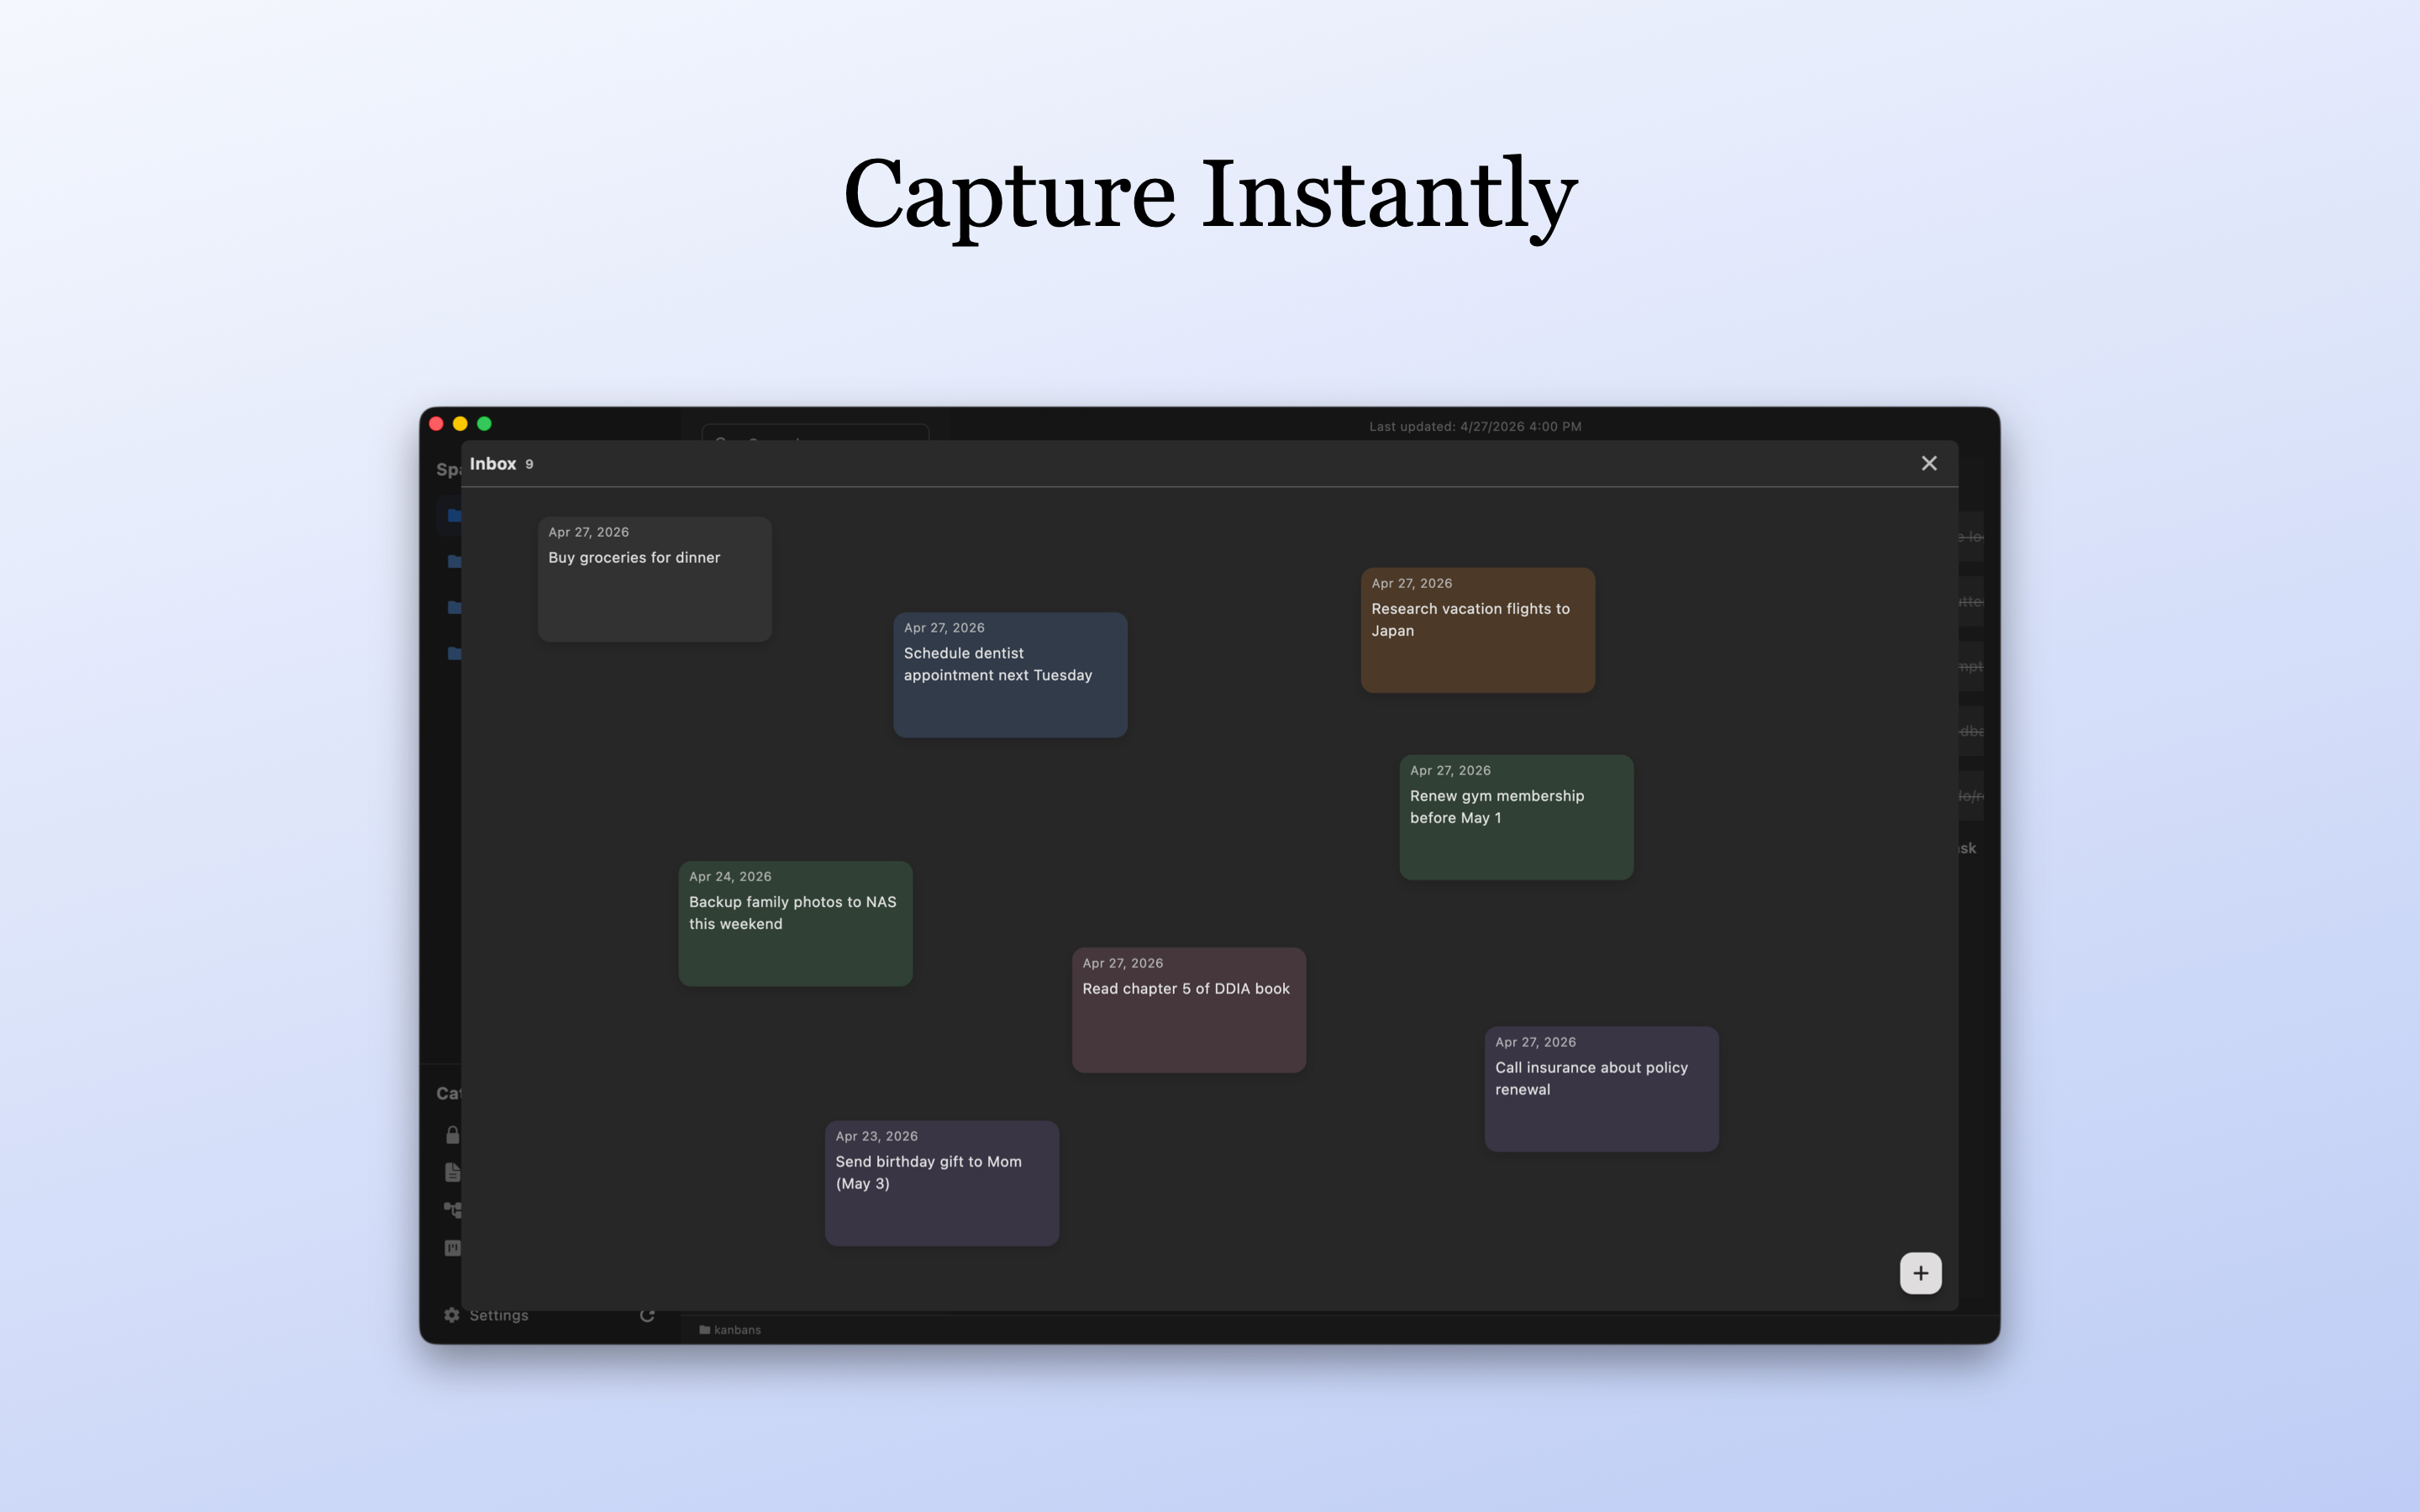Select the blue "Schedule dentist appointment" note

tap(1010, 675)
